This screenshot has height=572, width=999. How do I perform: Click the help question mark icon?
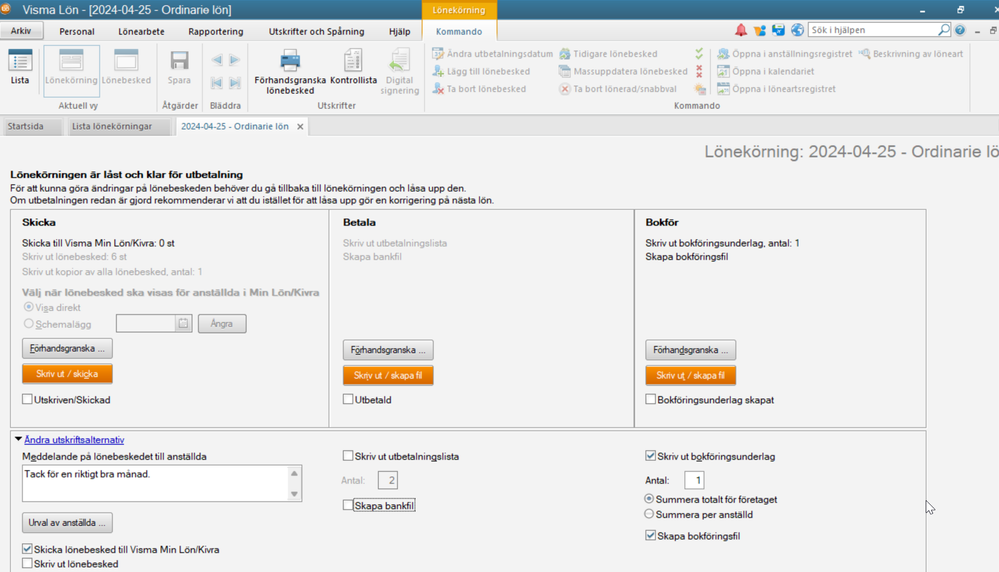click(961, 31)
